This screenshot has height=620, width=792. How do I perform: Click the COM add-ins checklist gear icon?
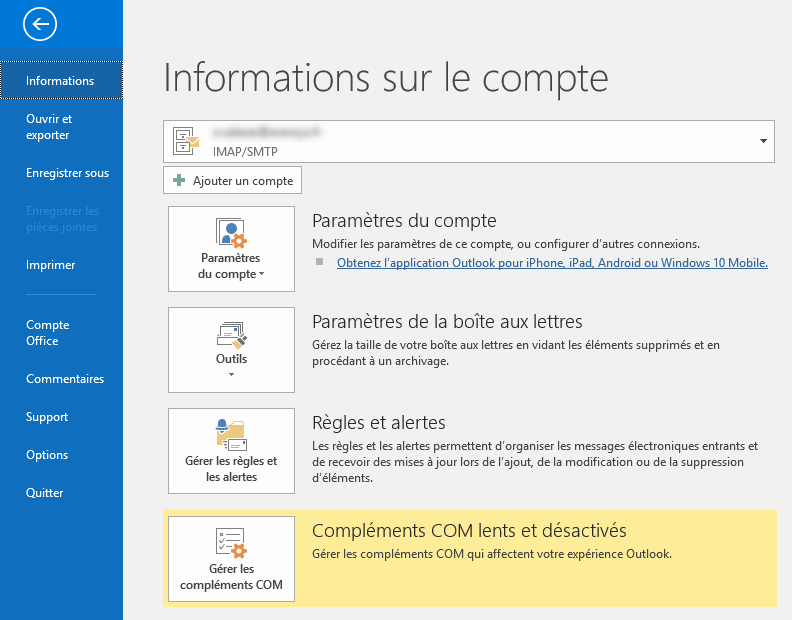click(x=231, y=543)
